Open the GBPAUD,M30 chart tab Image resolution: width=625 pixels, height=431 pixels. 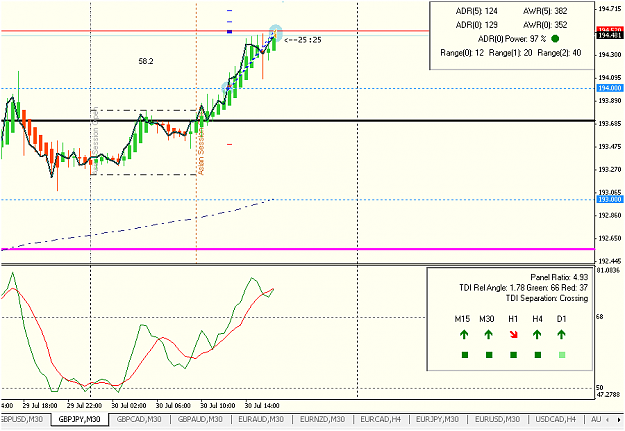coord(200,419)
